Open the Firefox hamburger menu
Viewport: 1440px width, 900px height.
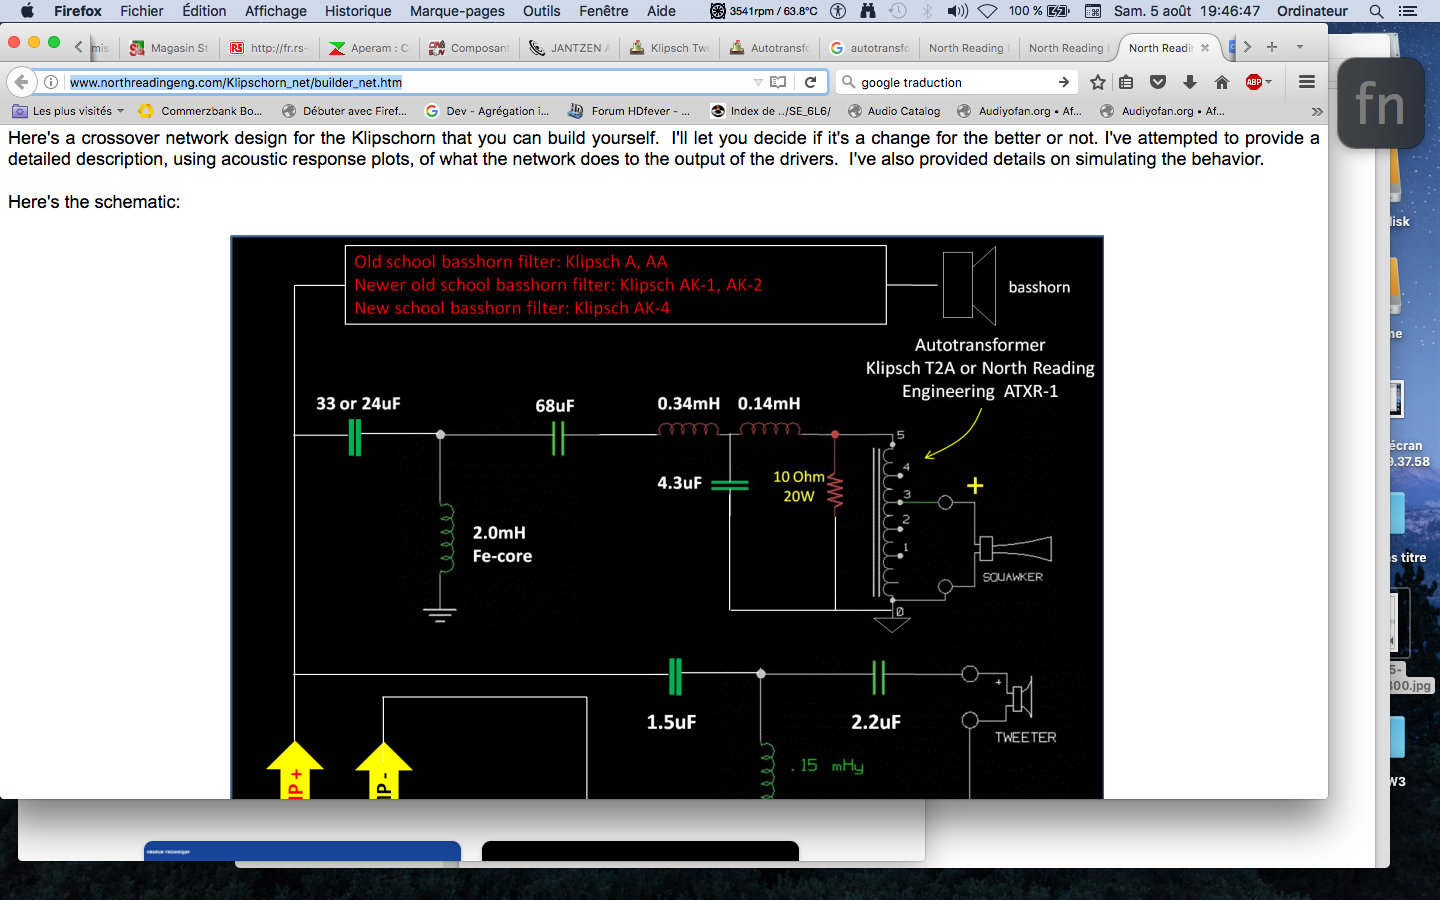[1306, 82]
